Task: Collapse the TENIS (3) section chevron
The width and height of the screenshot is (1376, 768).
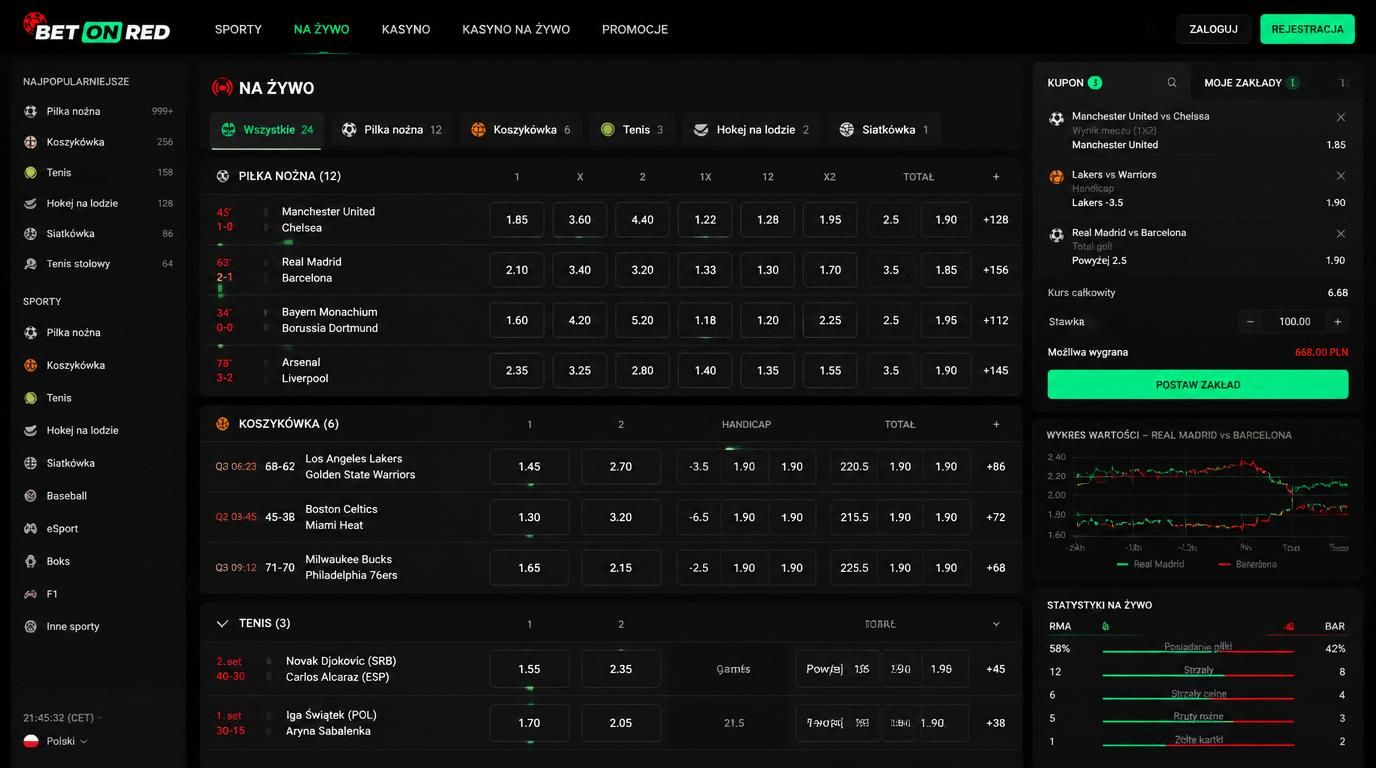Action: click(222, 623)
